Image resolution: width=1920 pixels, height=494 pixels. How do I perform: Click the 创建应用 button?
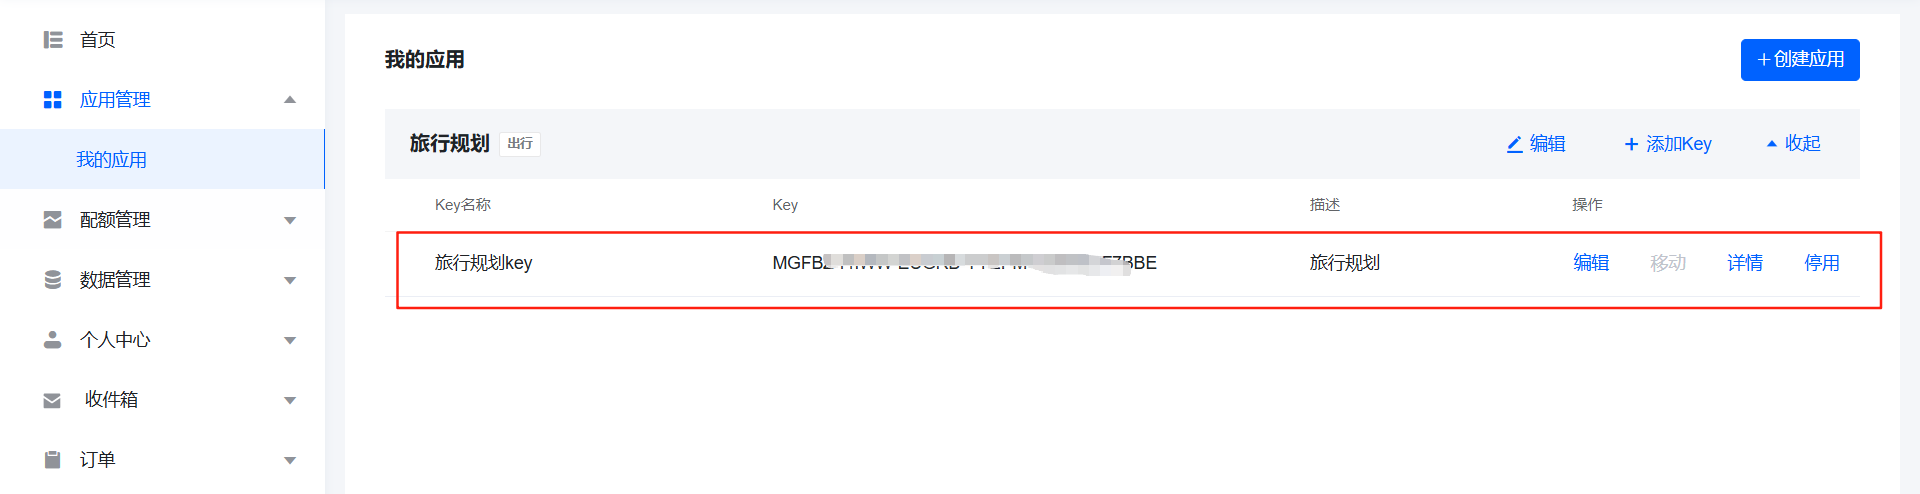(1800, 60)
